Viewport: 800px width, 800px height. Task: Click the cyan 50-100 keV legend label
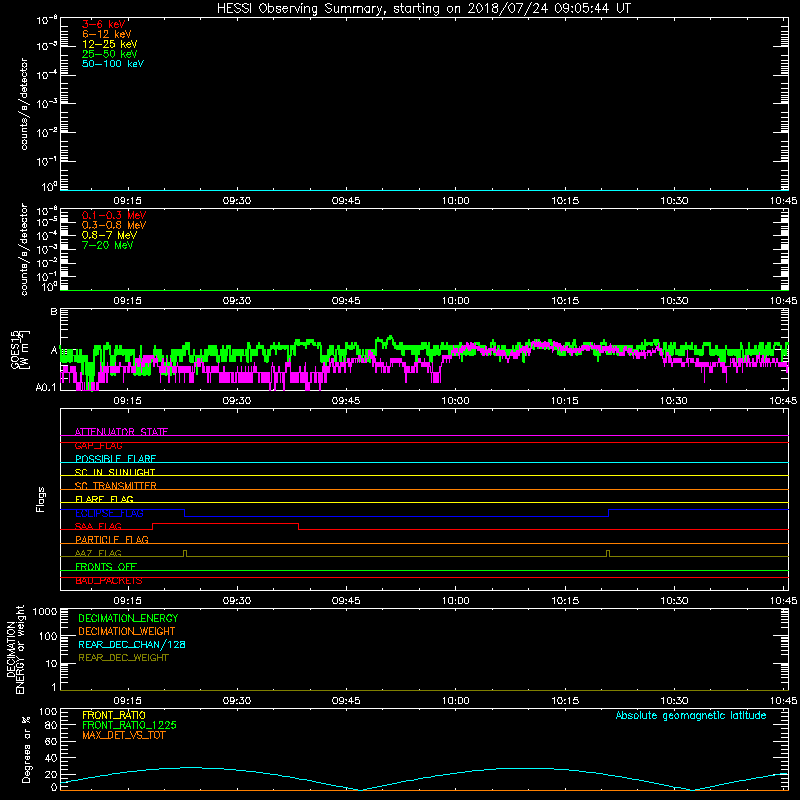(x=113, y=64)
